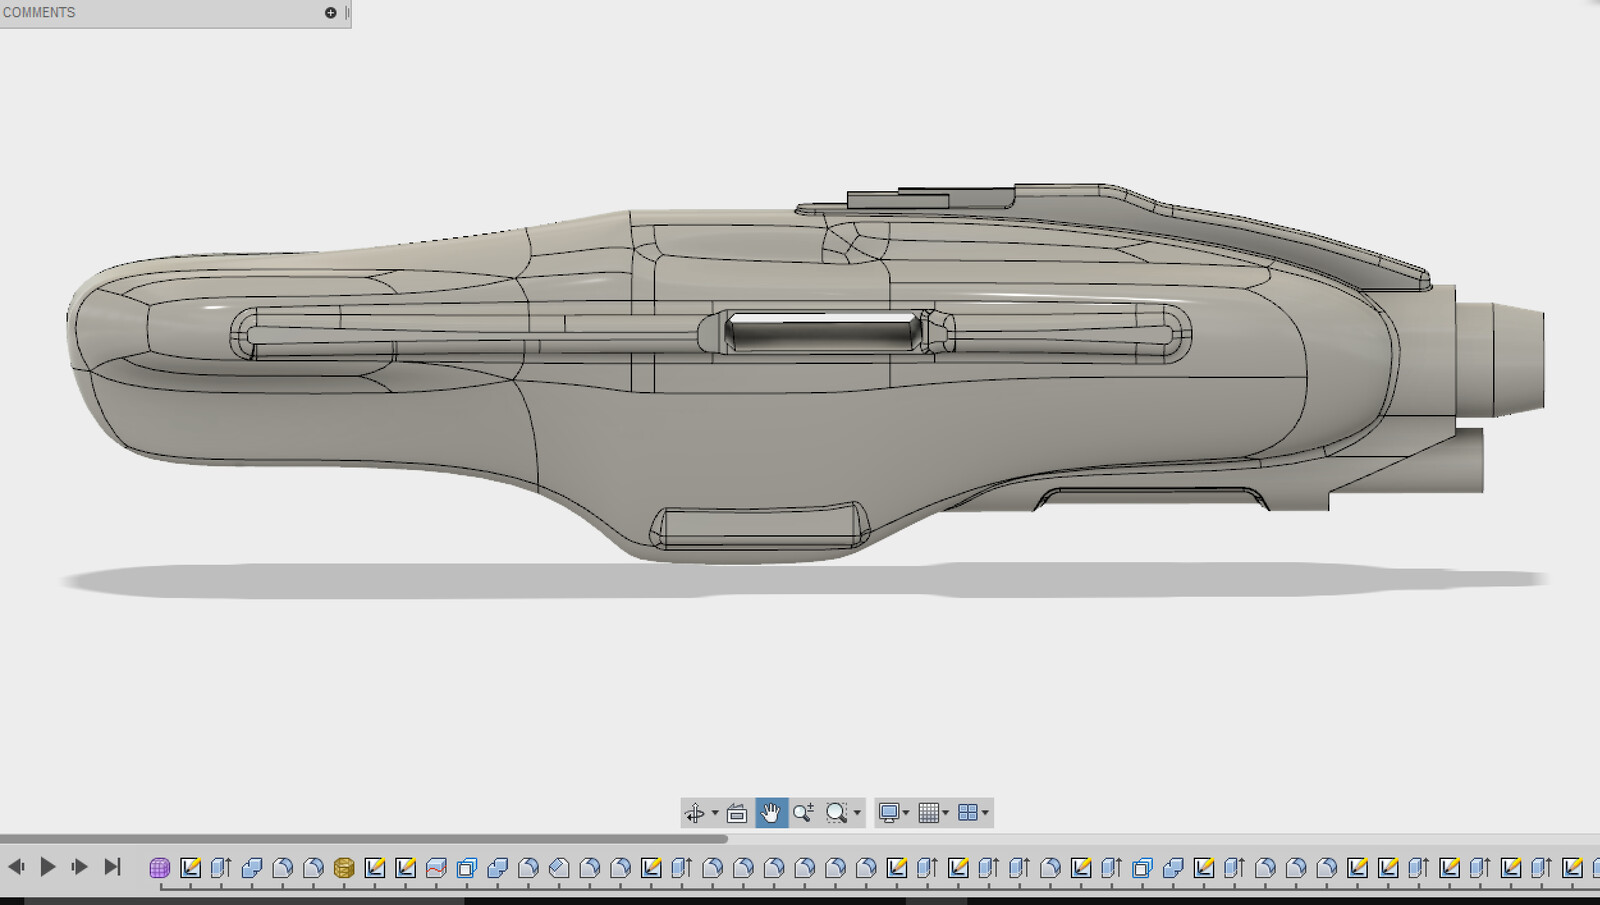The height and width of the screenshot is (905, 1600).
Task: Activate the Orbit tool
Action: pyautogui.click(x=696, y=813)
